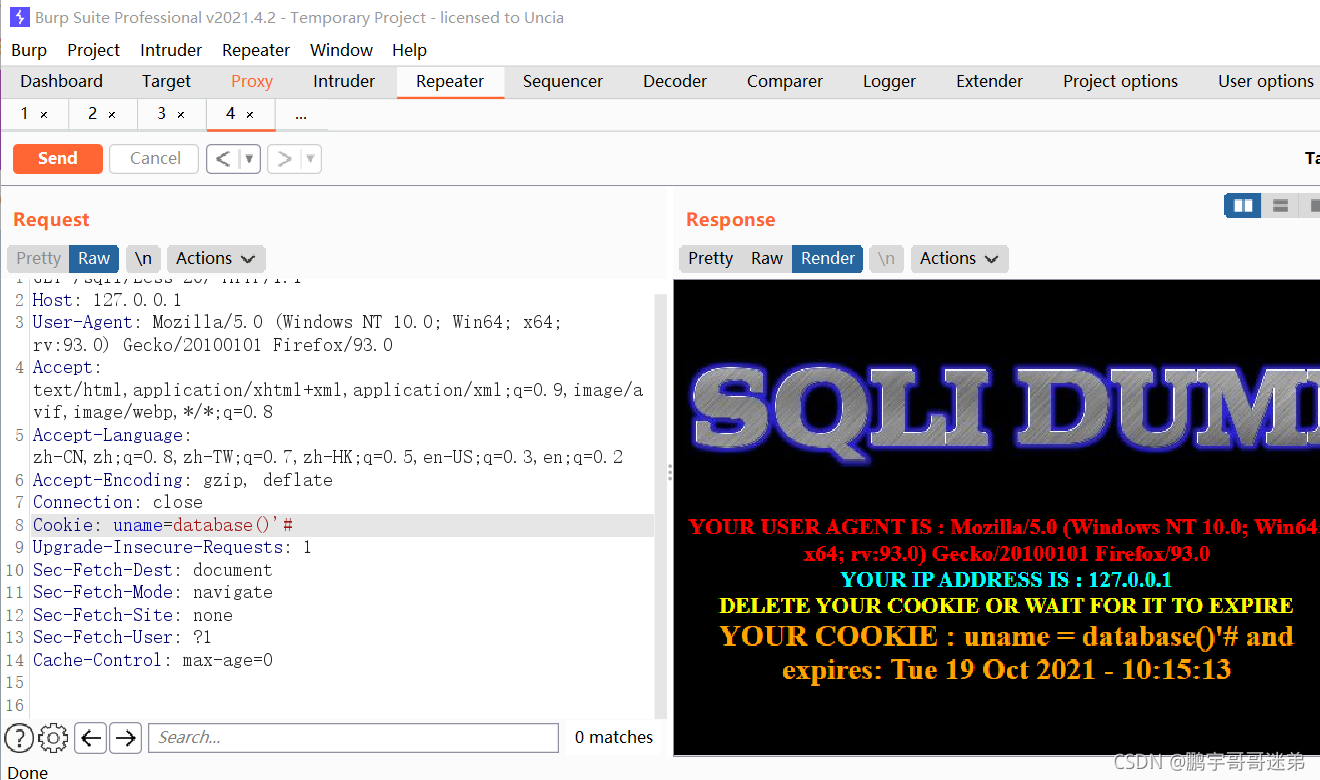The width and height of the screenshot is (1320, 780).
Task: Select Repeater request tab 3
Action: (x=162, y=114)
